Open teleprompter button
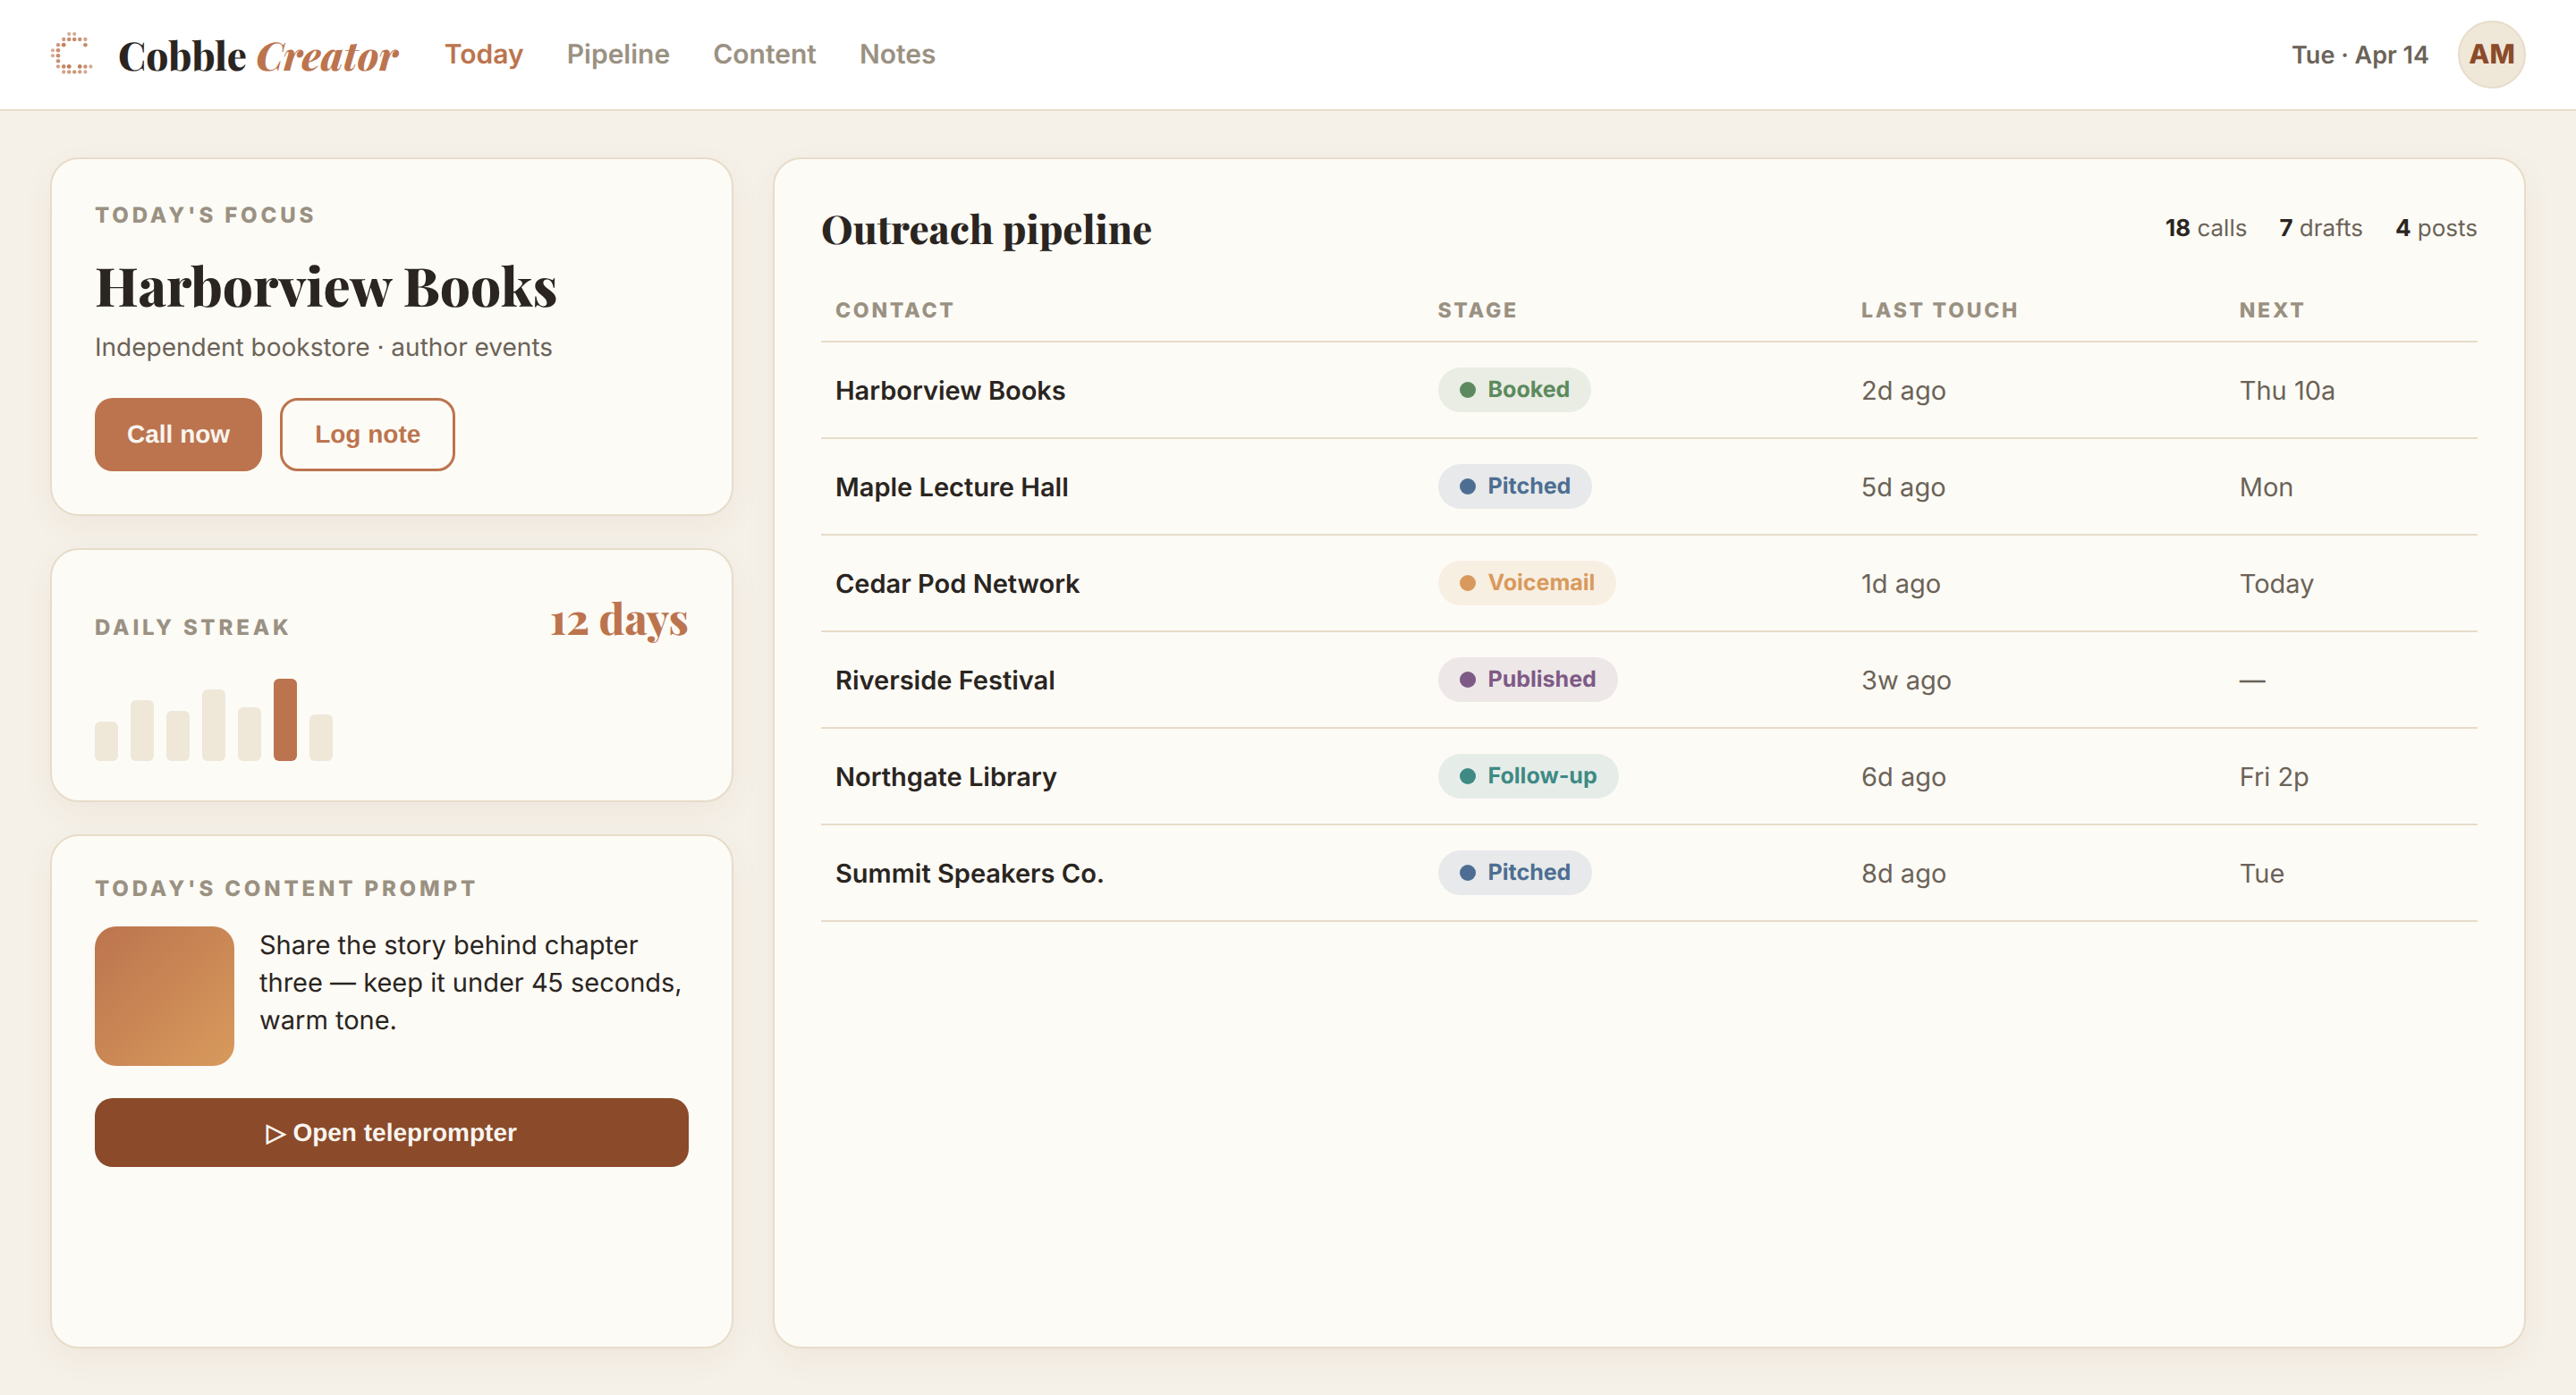The width and height of the screenshot is (2576, 1395). click(391, 1132)
